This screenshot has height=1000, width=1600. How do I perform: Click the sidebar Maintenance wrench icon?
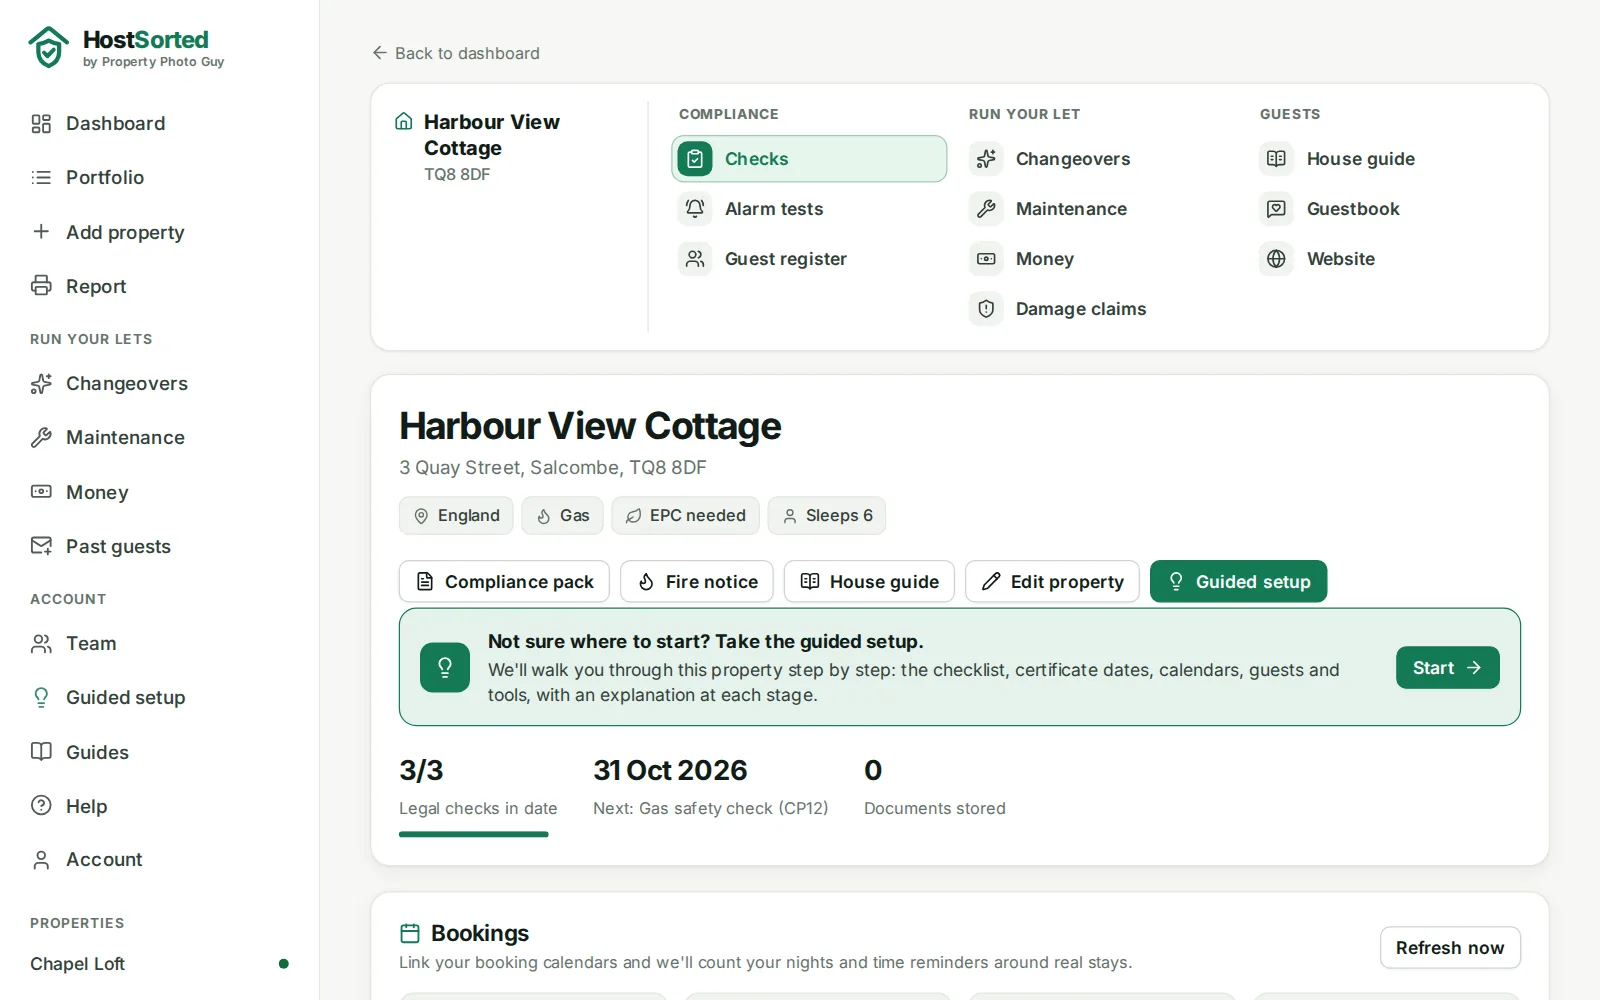tap(41, 437)
